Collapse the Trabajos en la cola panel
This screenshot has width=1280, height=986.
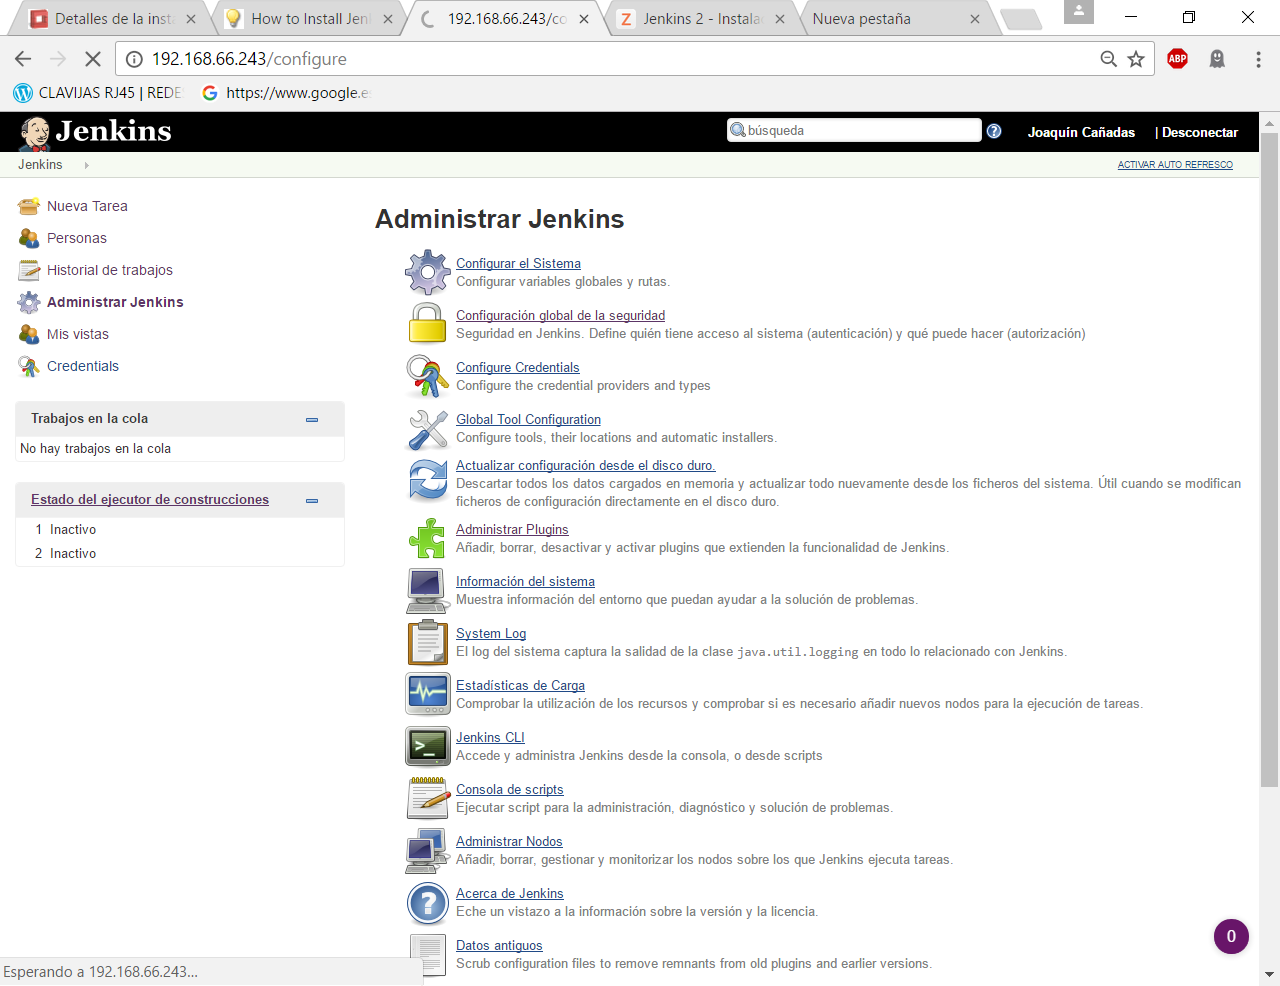312,420
